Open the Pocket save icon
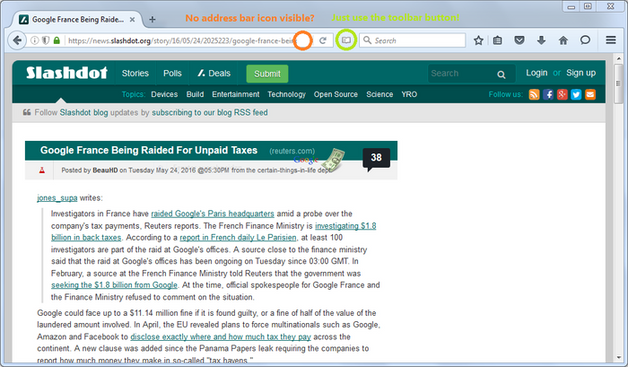 pyautogui.click(x=519, y=40)
